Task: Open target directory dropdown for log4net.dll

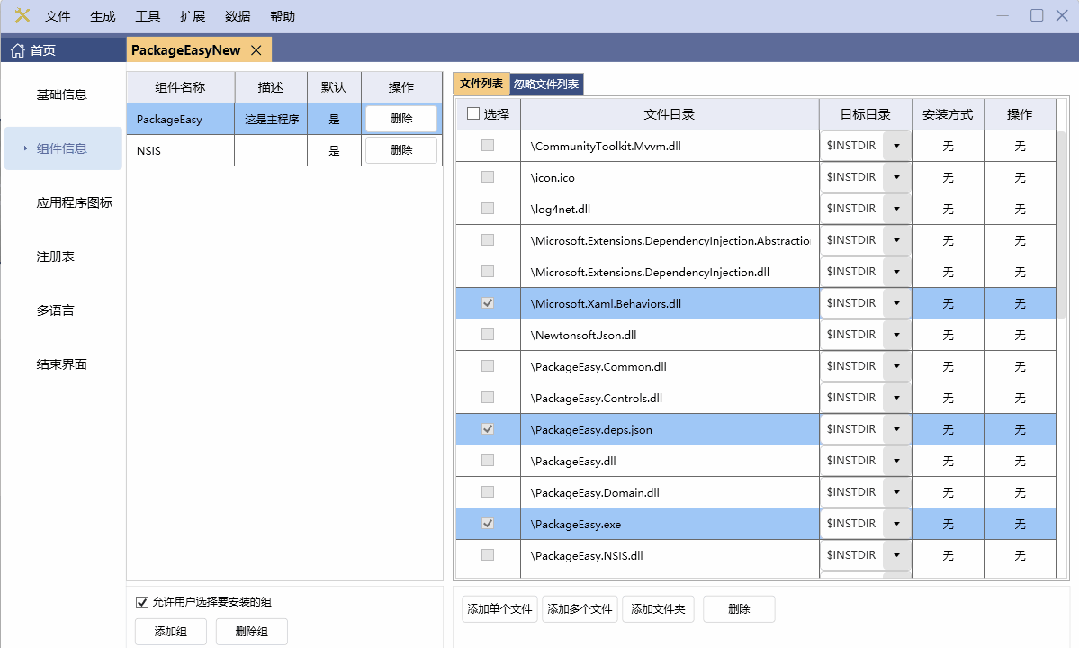Action: [x=897, y=208]
